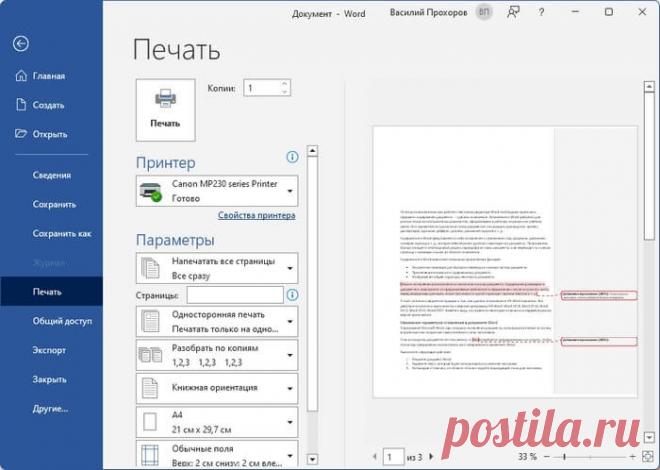Click the back arrow to exit backstage view
The image size is (660, 470).
coord(21,43)
